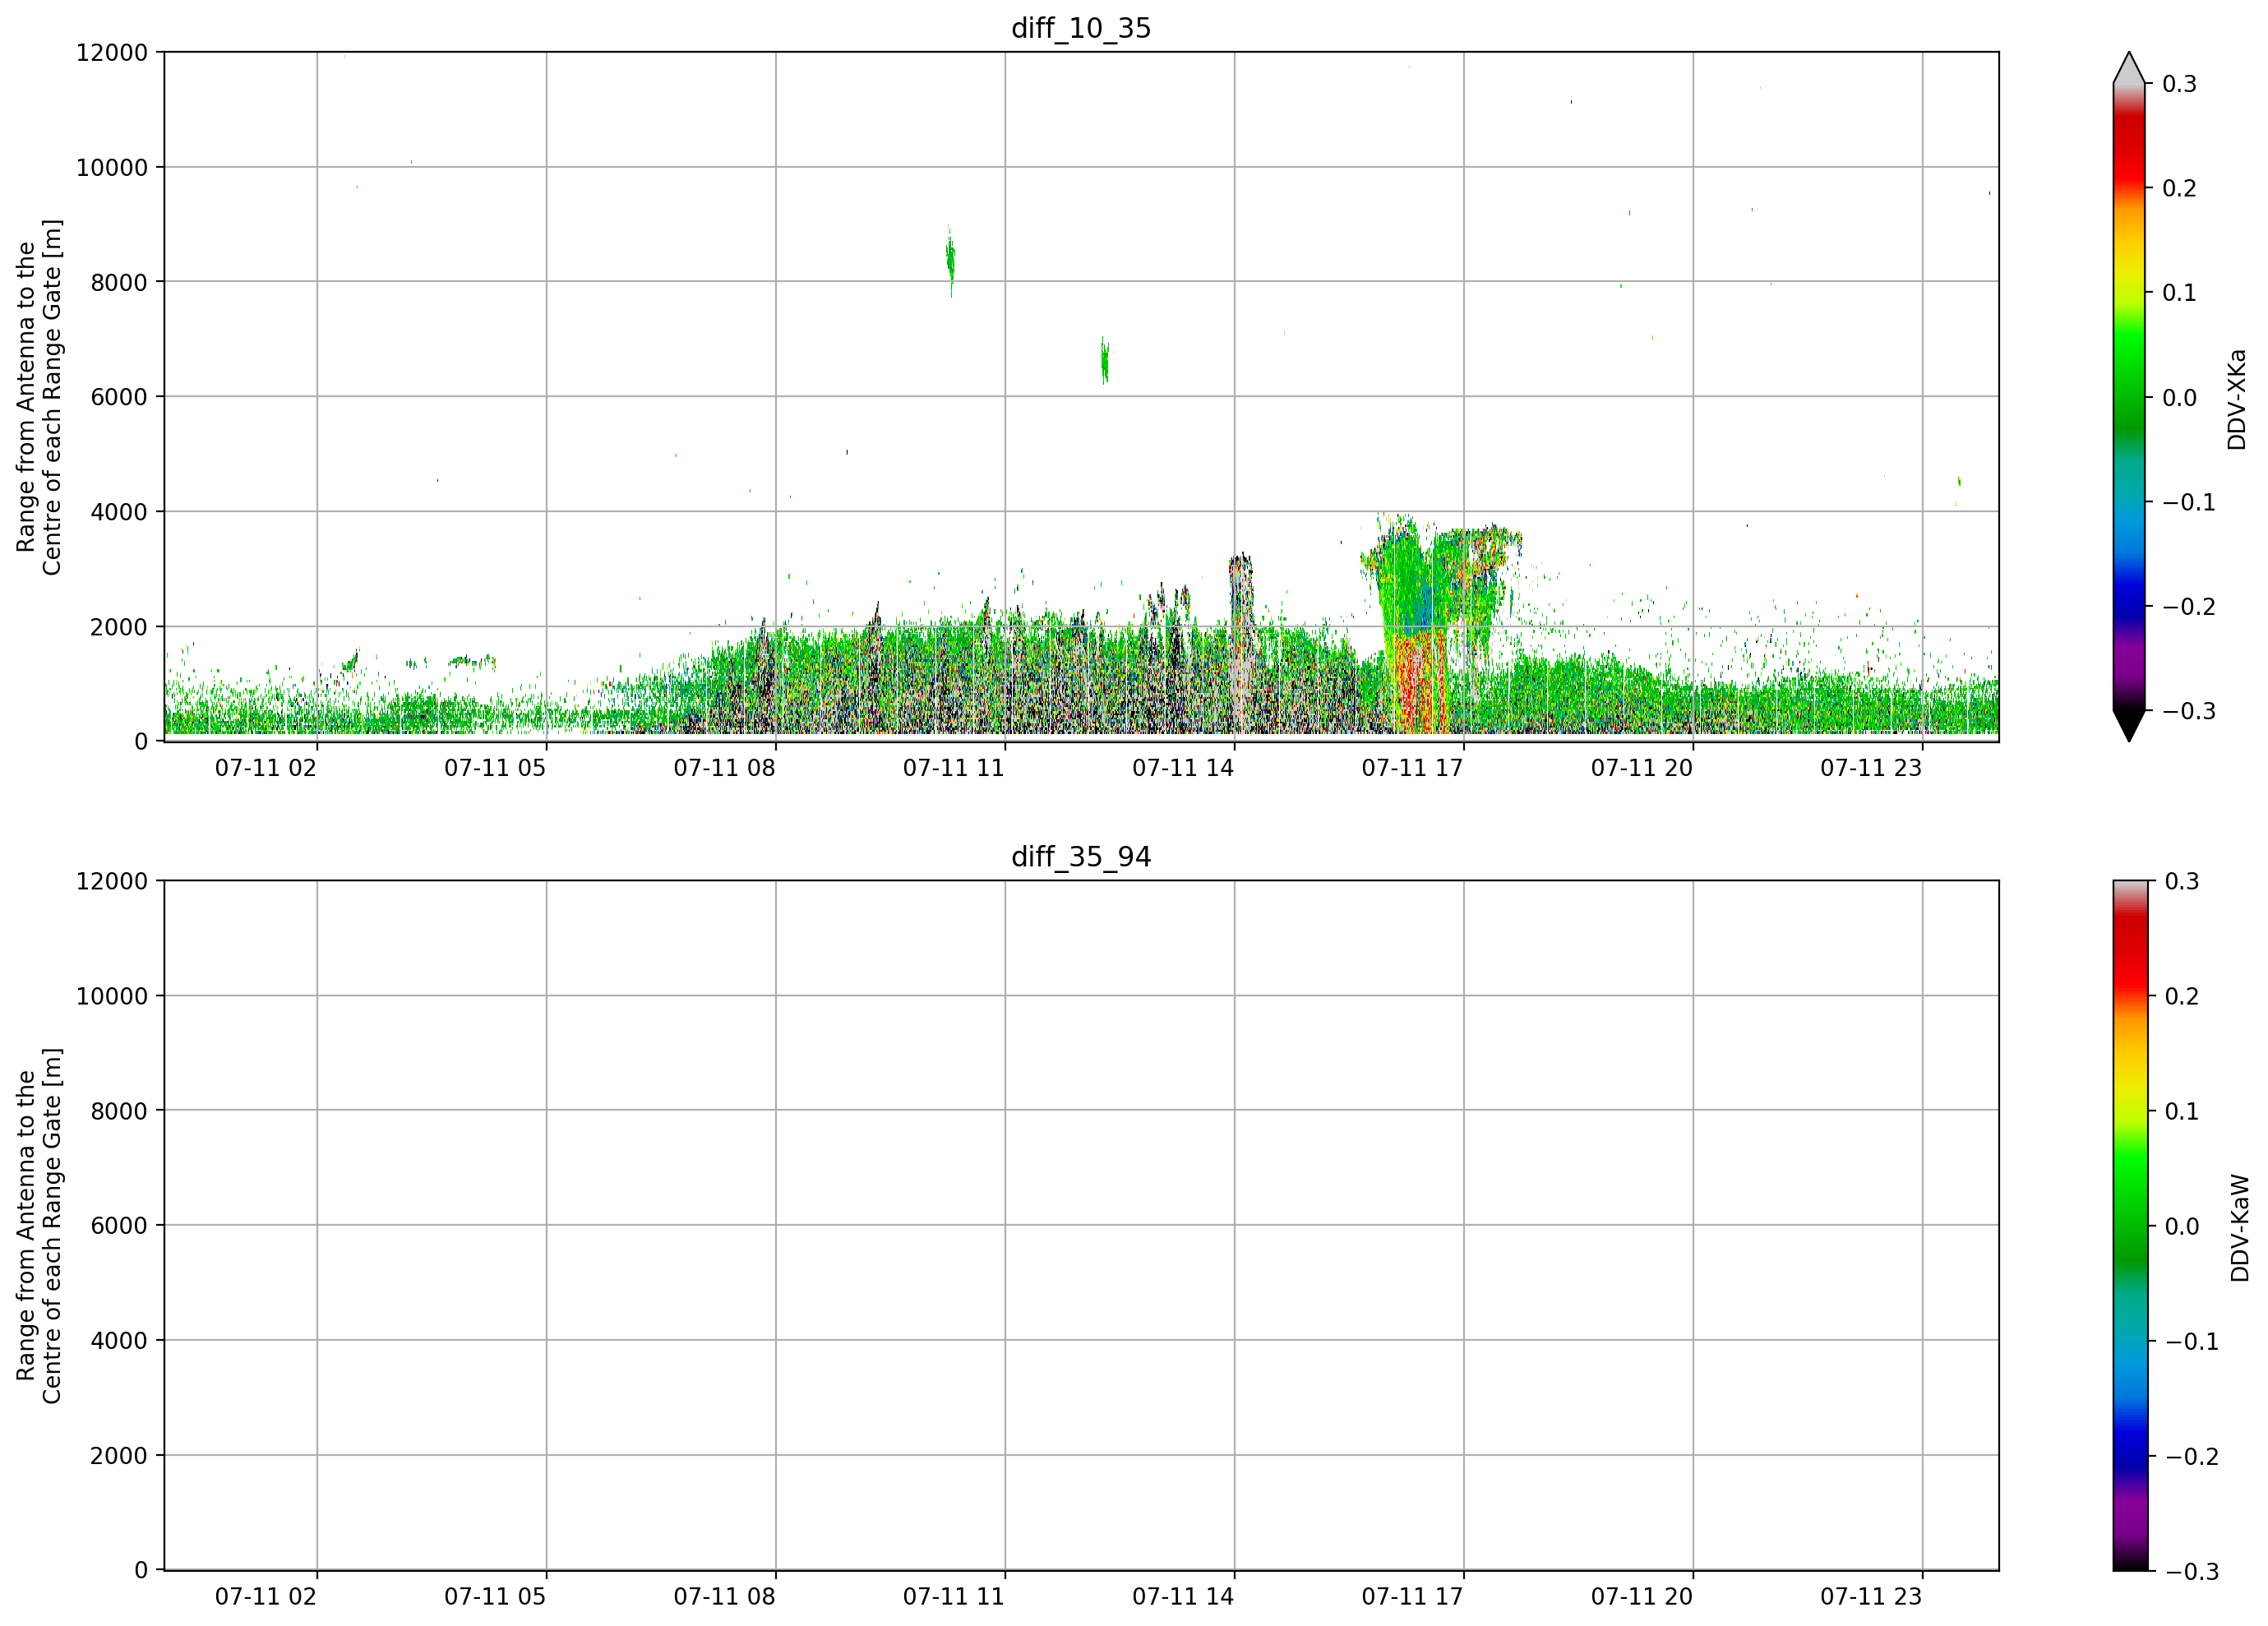Screen dimensions: 2268x1626
Task: Click the DDV-KaW rainbow colorbar
Action: click(x=2129, y=1225)
